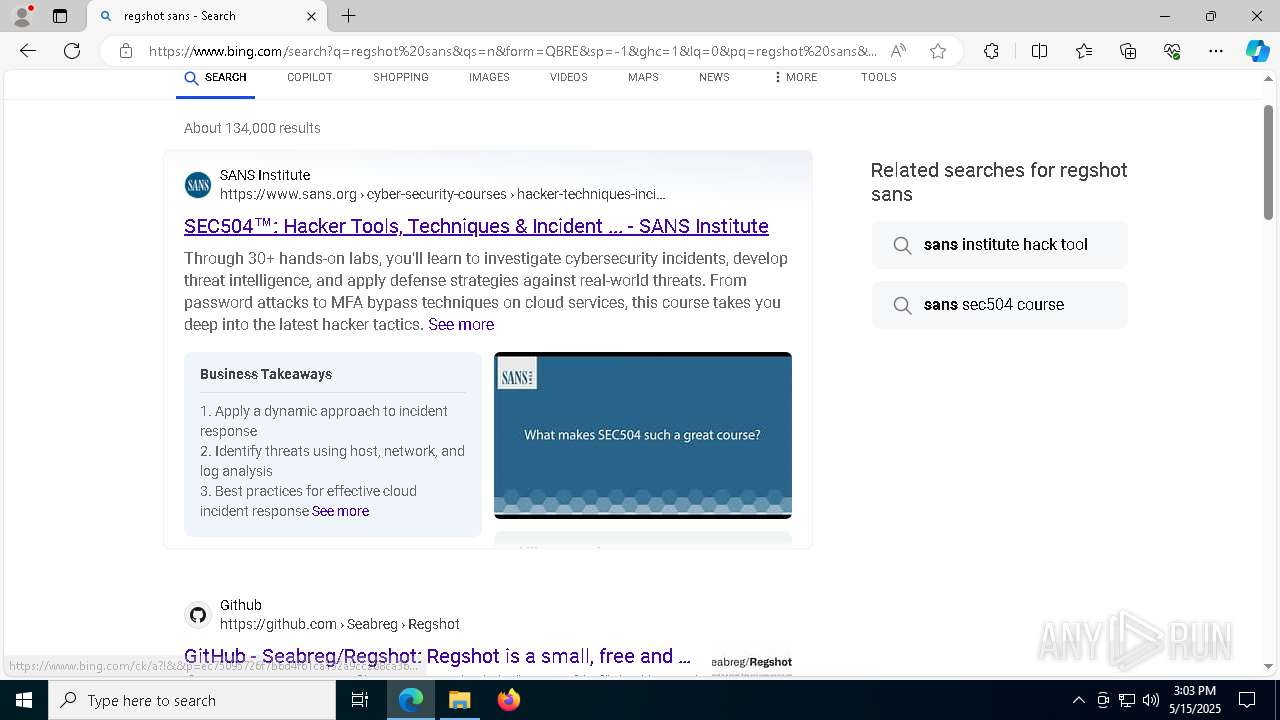The image size is (1280, 720).
Task: Expand Business Takeaways See more link
Action: click(x=340, y=511)
